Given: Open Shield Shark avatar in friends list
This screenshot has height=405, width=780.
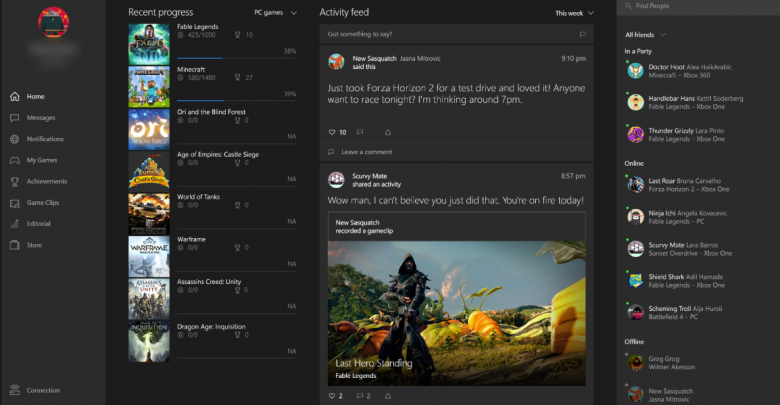Looking at the screenshot, I should [635, 281].
